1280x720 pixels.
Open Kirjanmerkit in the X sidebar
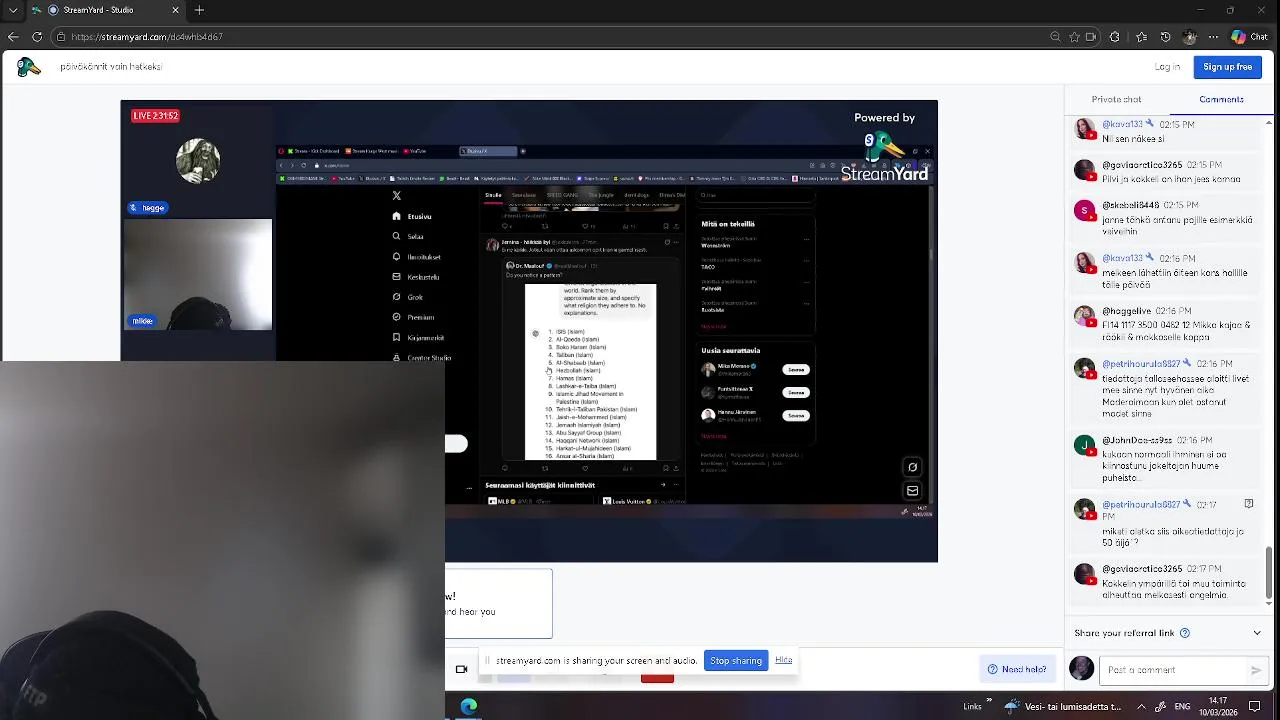[x=418, y=338]
